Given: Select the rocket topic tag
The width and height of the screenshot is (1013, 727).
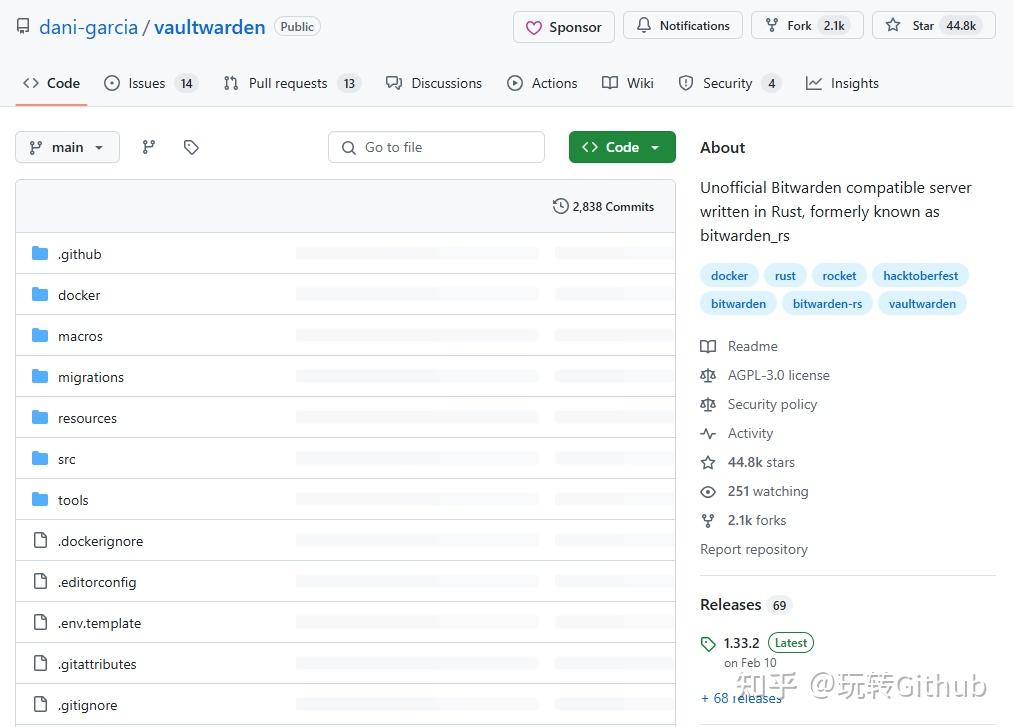Looking at the screenshot, I should tap(839, 276).
